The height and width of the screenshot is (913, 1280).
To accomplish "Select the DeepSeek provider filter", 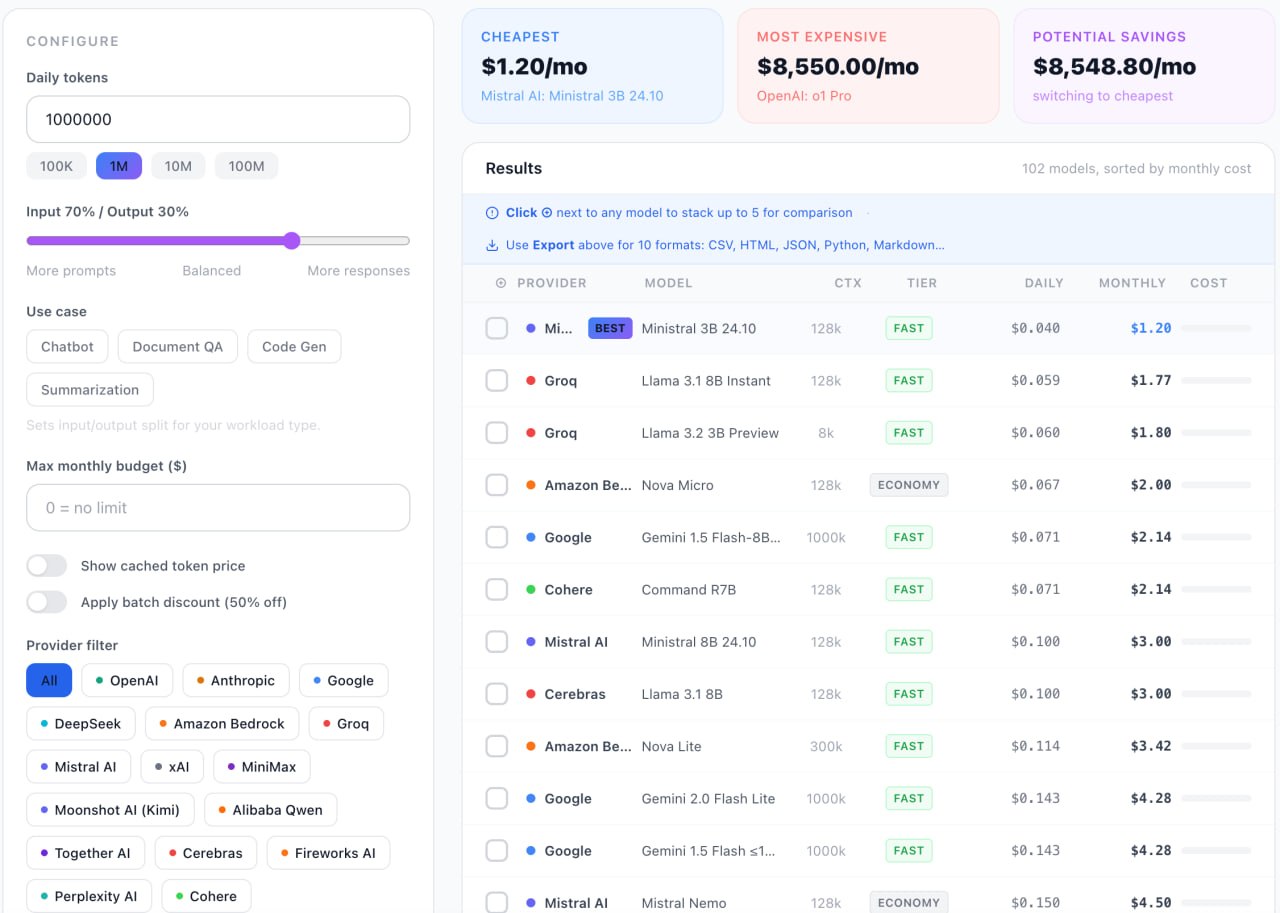I will point(81,724).
